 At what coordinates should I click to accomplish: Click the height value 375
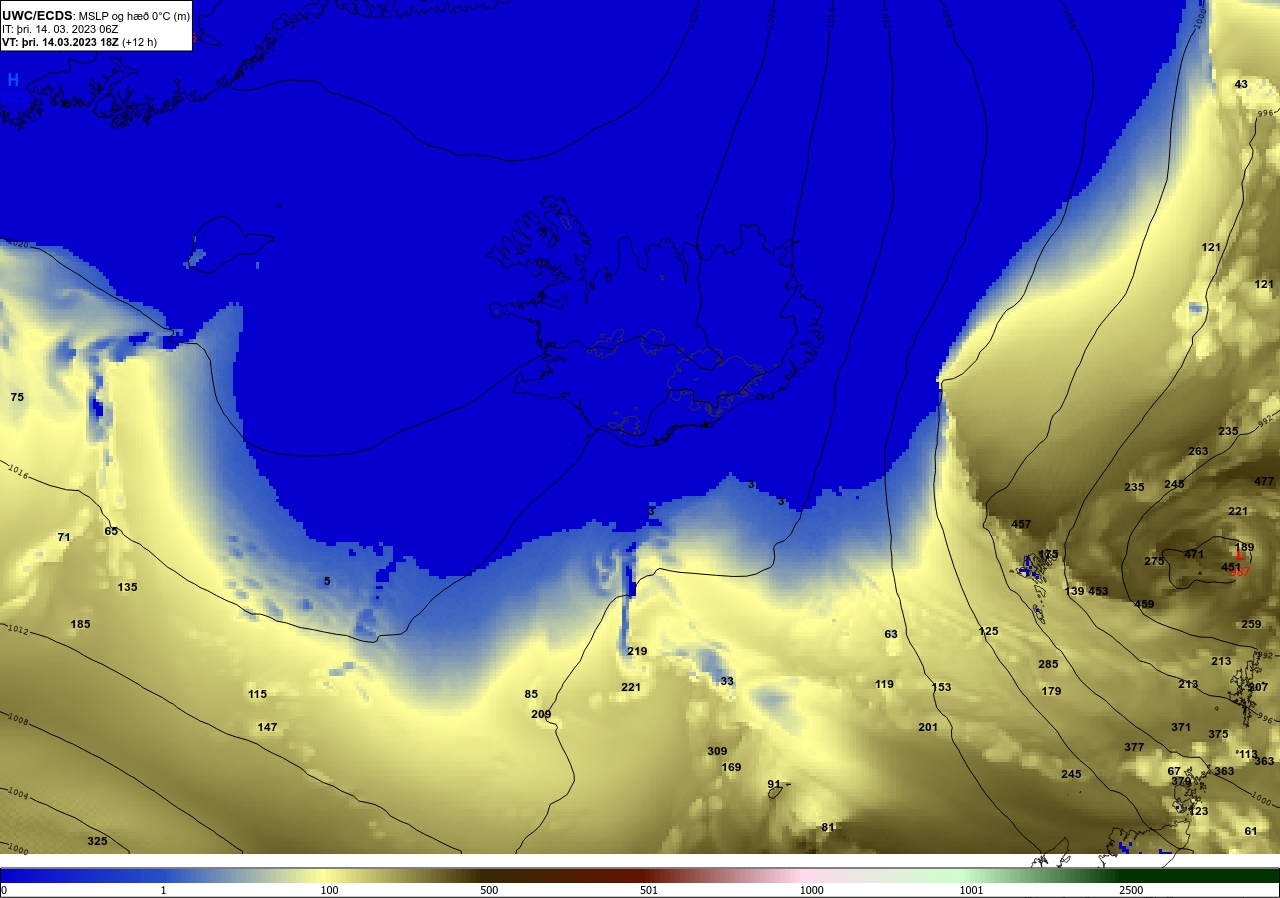(x=1218, y=734)
